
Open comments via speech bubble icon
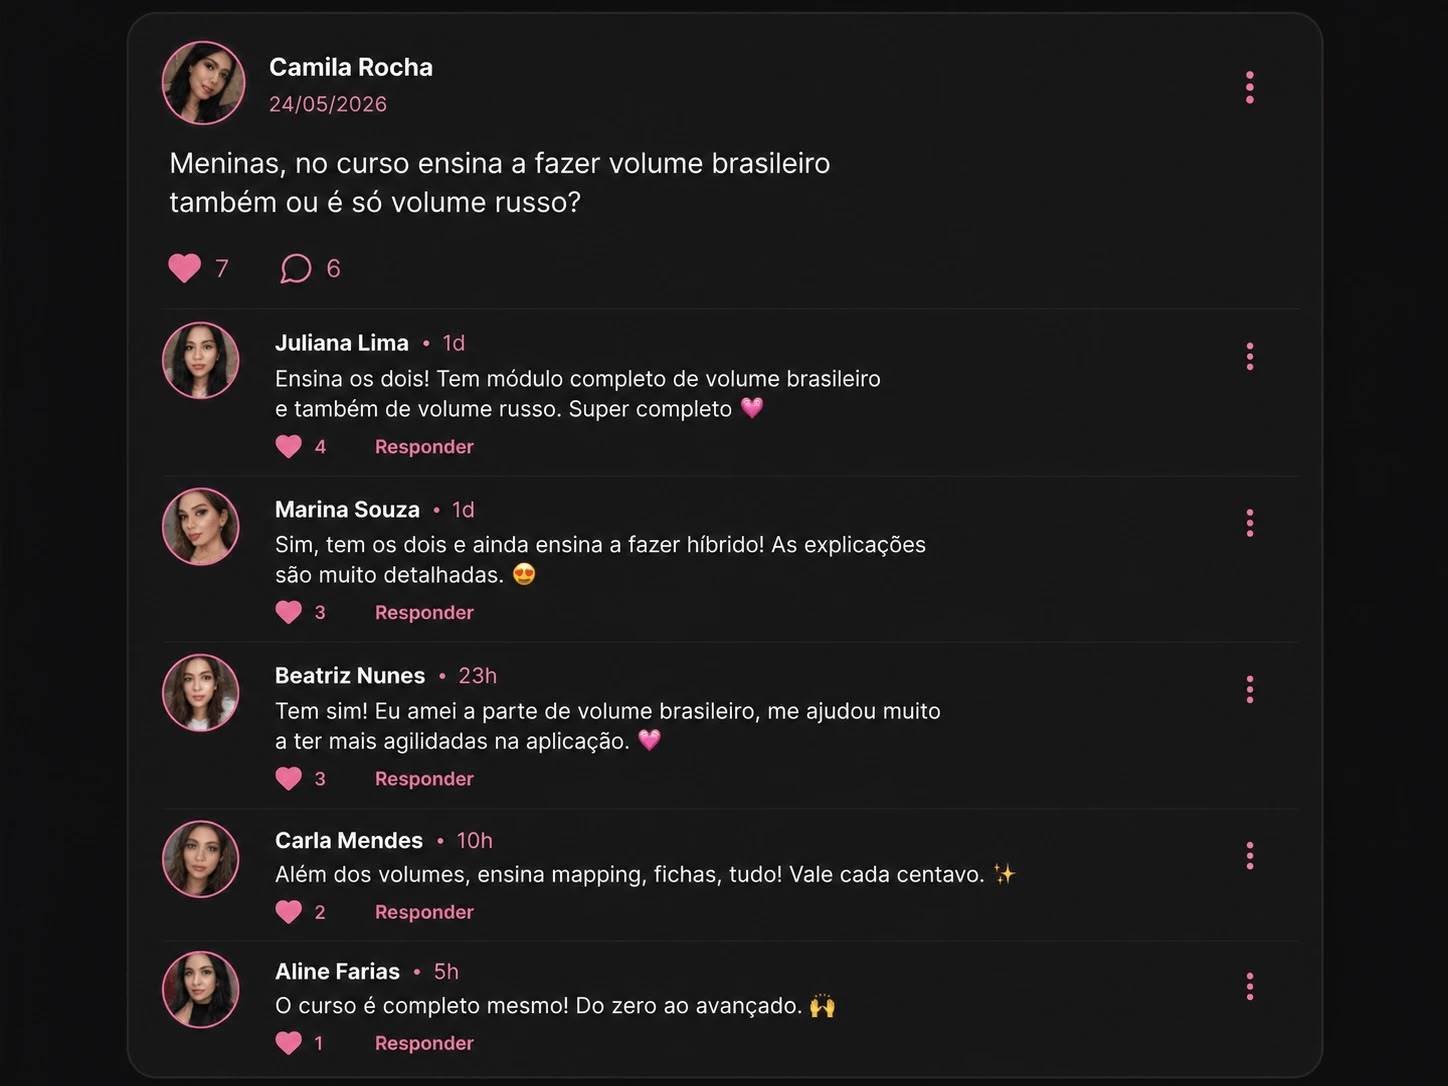click(296, 268)
